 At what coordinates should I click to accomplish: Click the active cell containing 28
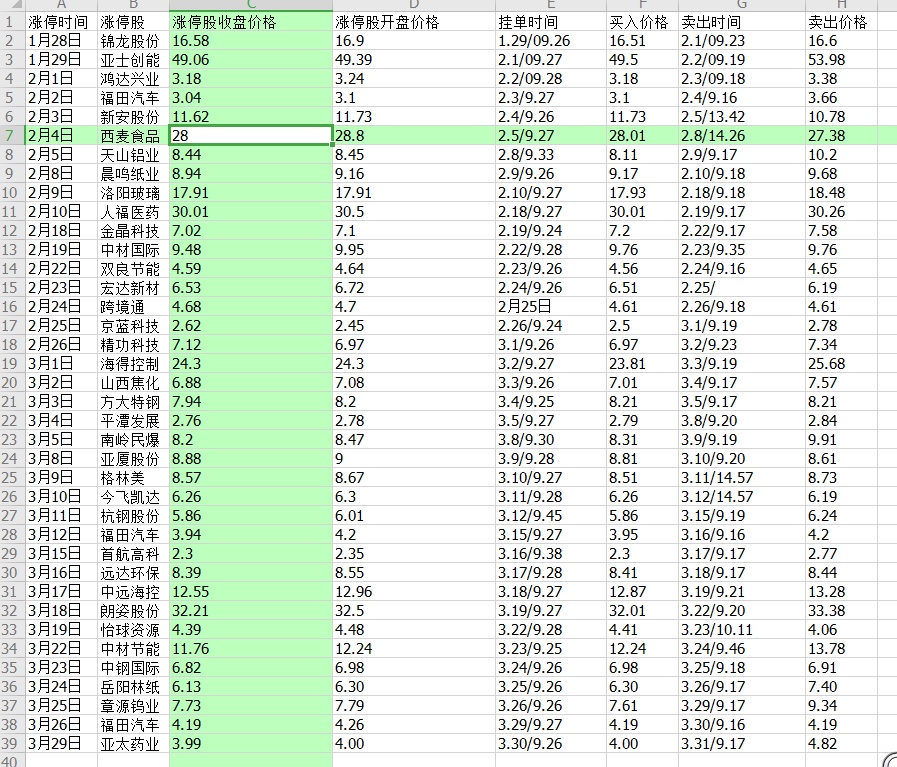click(x=251, y=136)
